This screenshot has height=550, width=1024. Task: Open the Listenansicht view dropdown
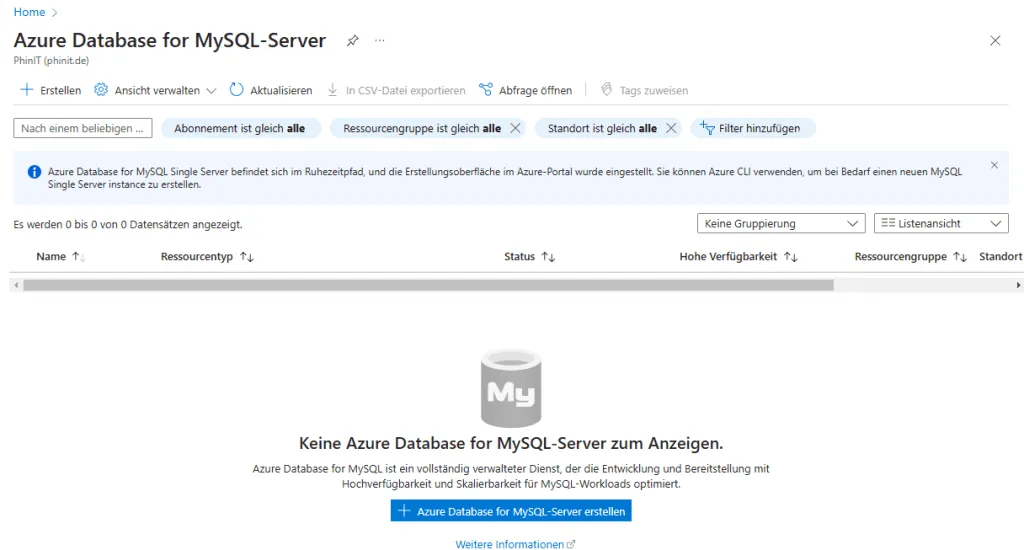point(940,224)
